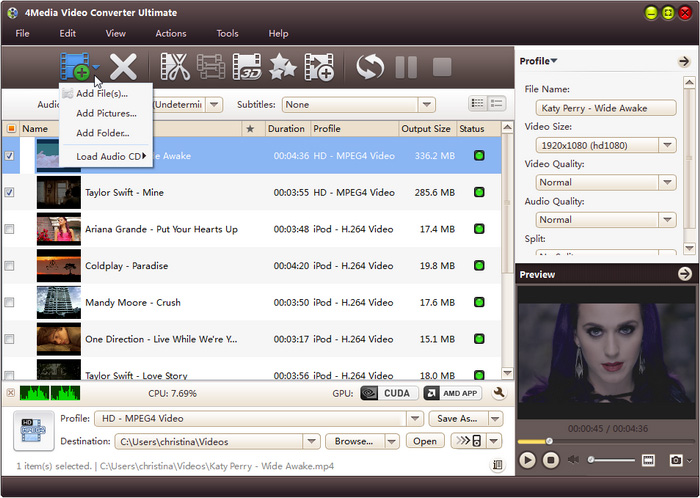The width and height of the screenshot is (700, 498).
Task: Open the 3D conversion tool
Action: 247,67
